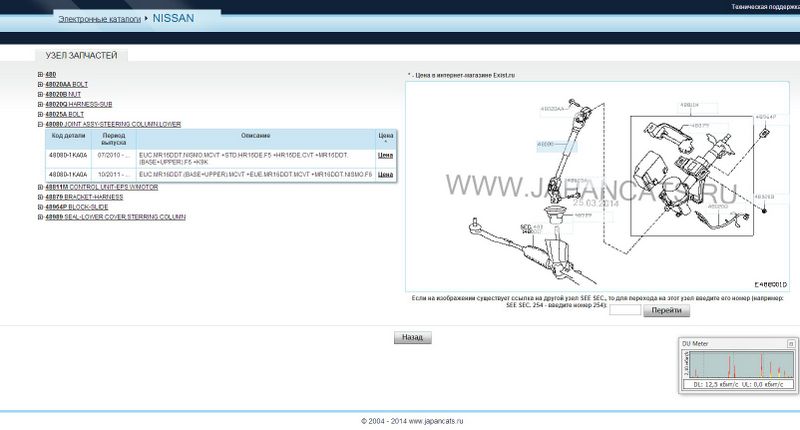Open the 48020AA BOLT link

tap(66, 84)
